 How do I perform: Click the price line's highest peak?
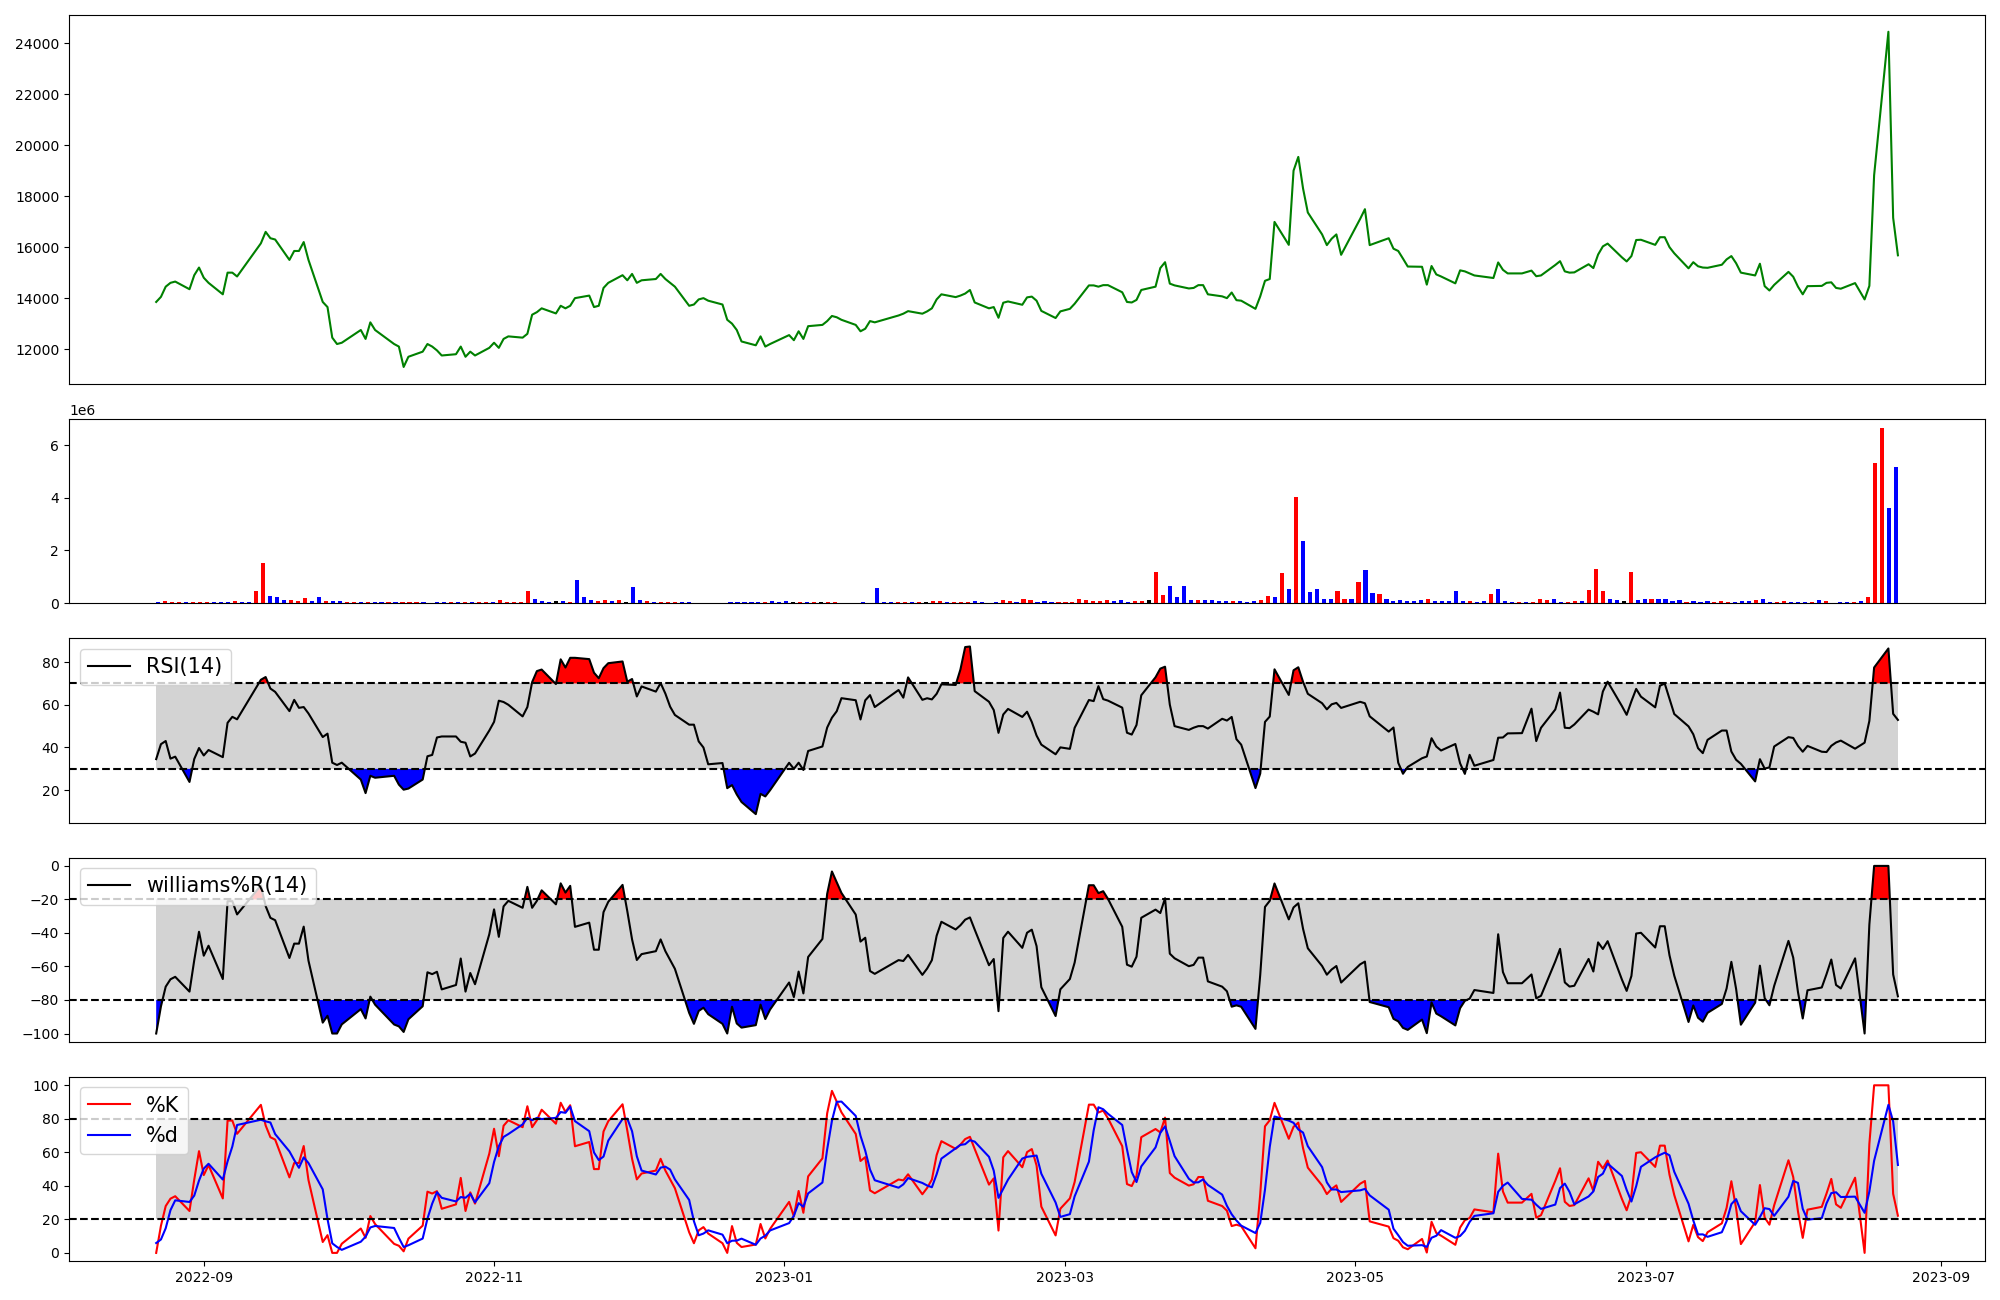click(x=1888, y=33)
